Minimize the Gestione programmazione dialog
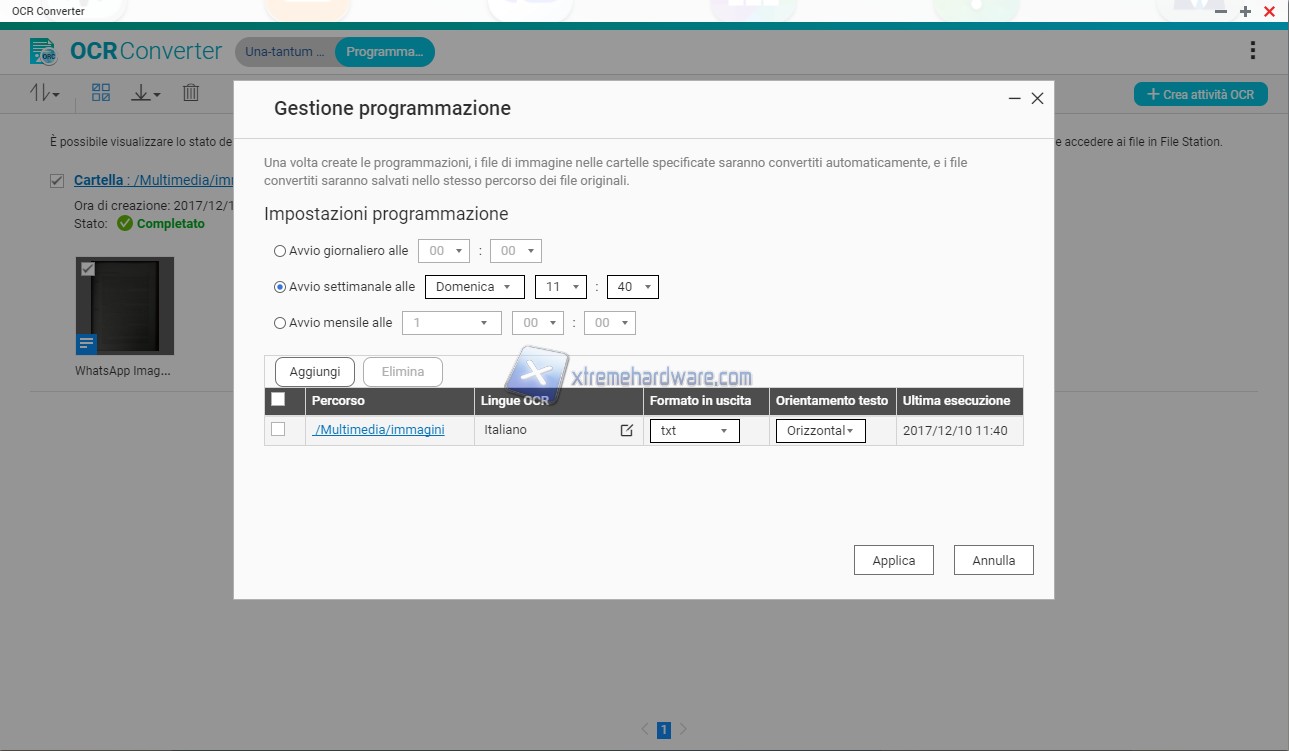 tap(1015, 99)
